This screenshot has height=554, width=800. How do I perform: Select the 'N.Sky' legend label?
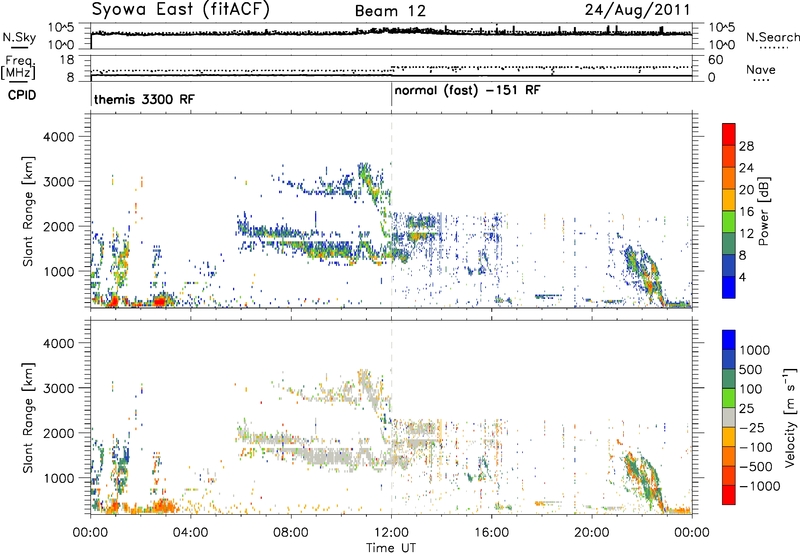19,38
